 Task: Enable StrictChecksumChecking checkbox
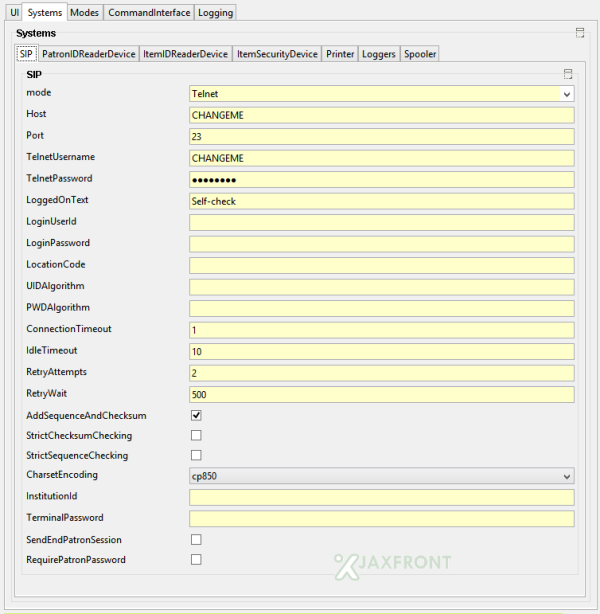point(196,435)
